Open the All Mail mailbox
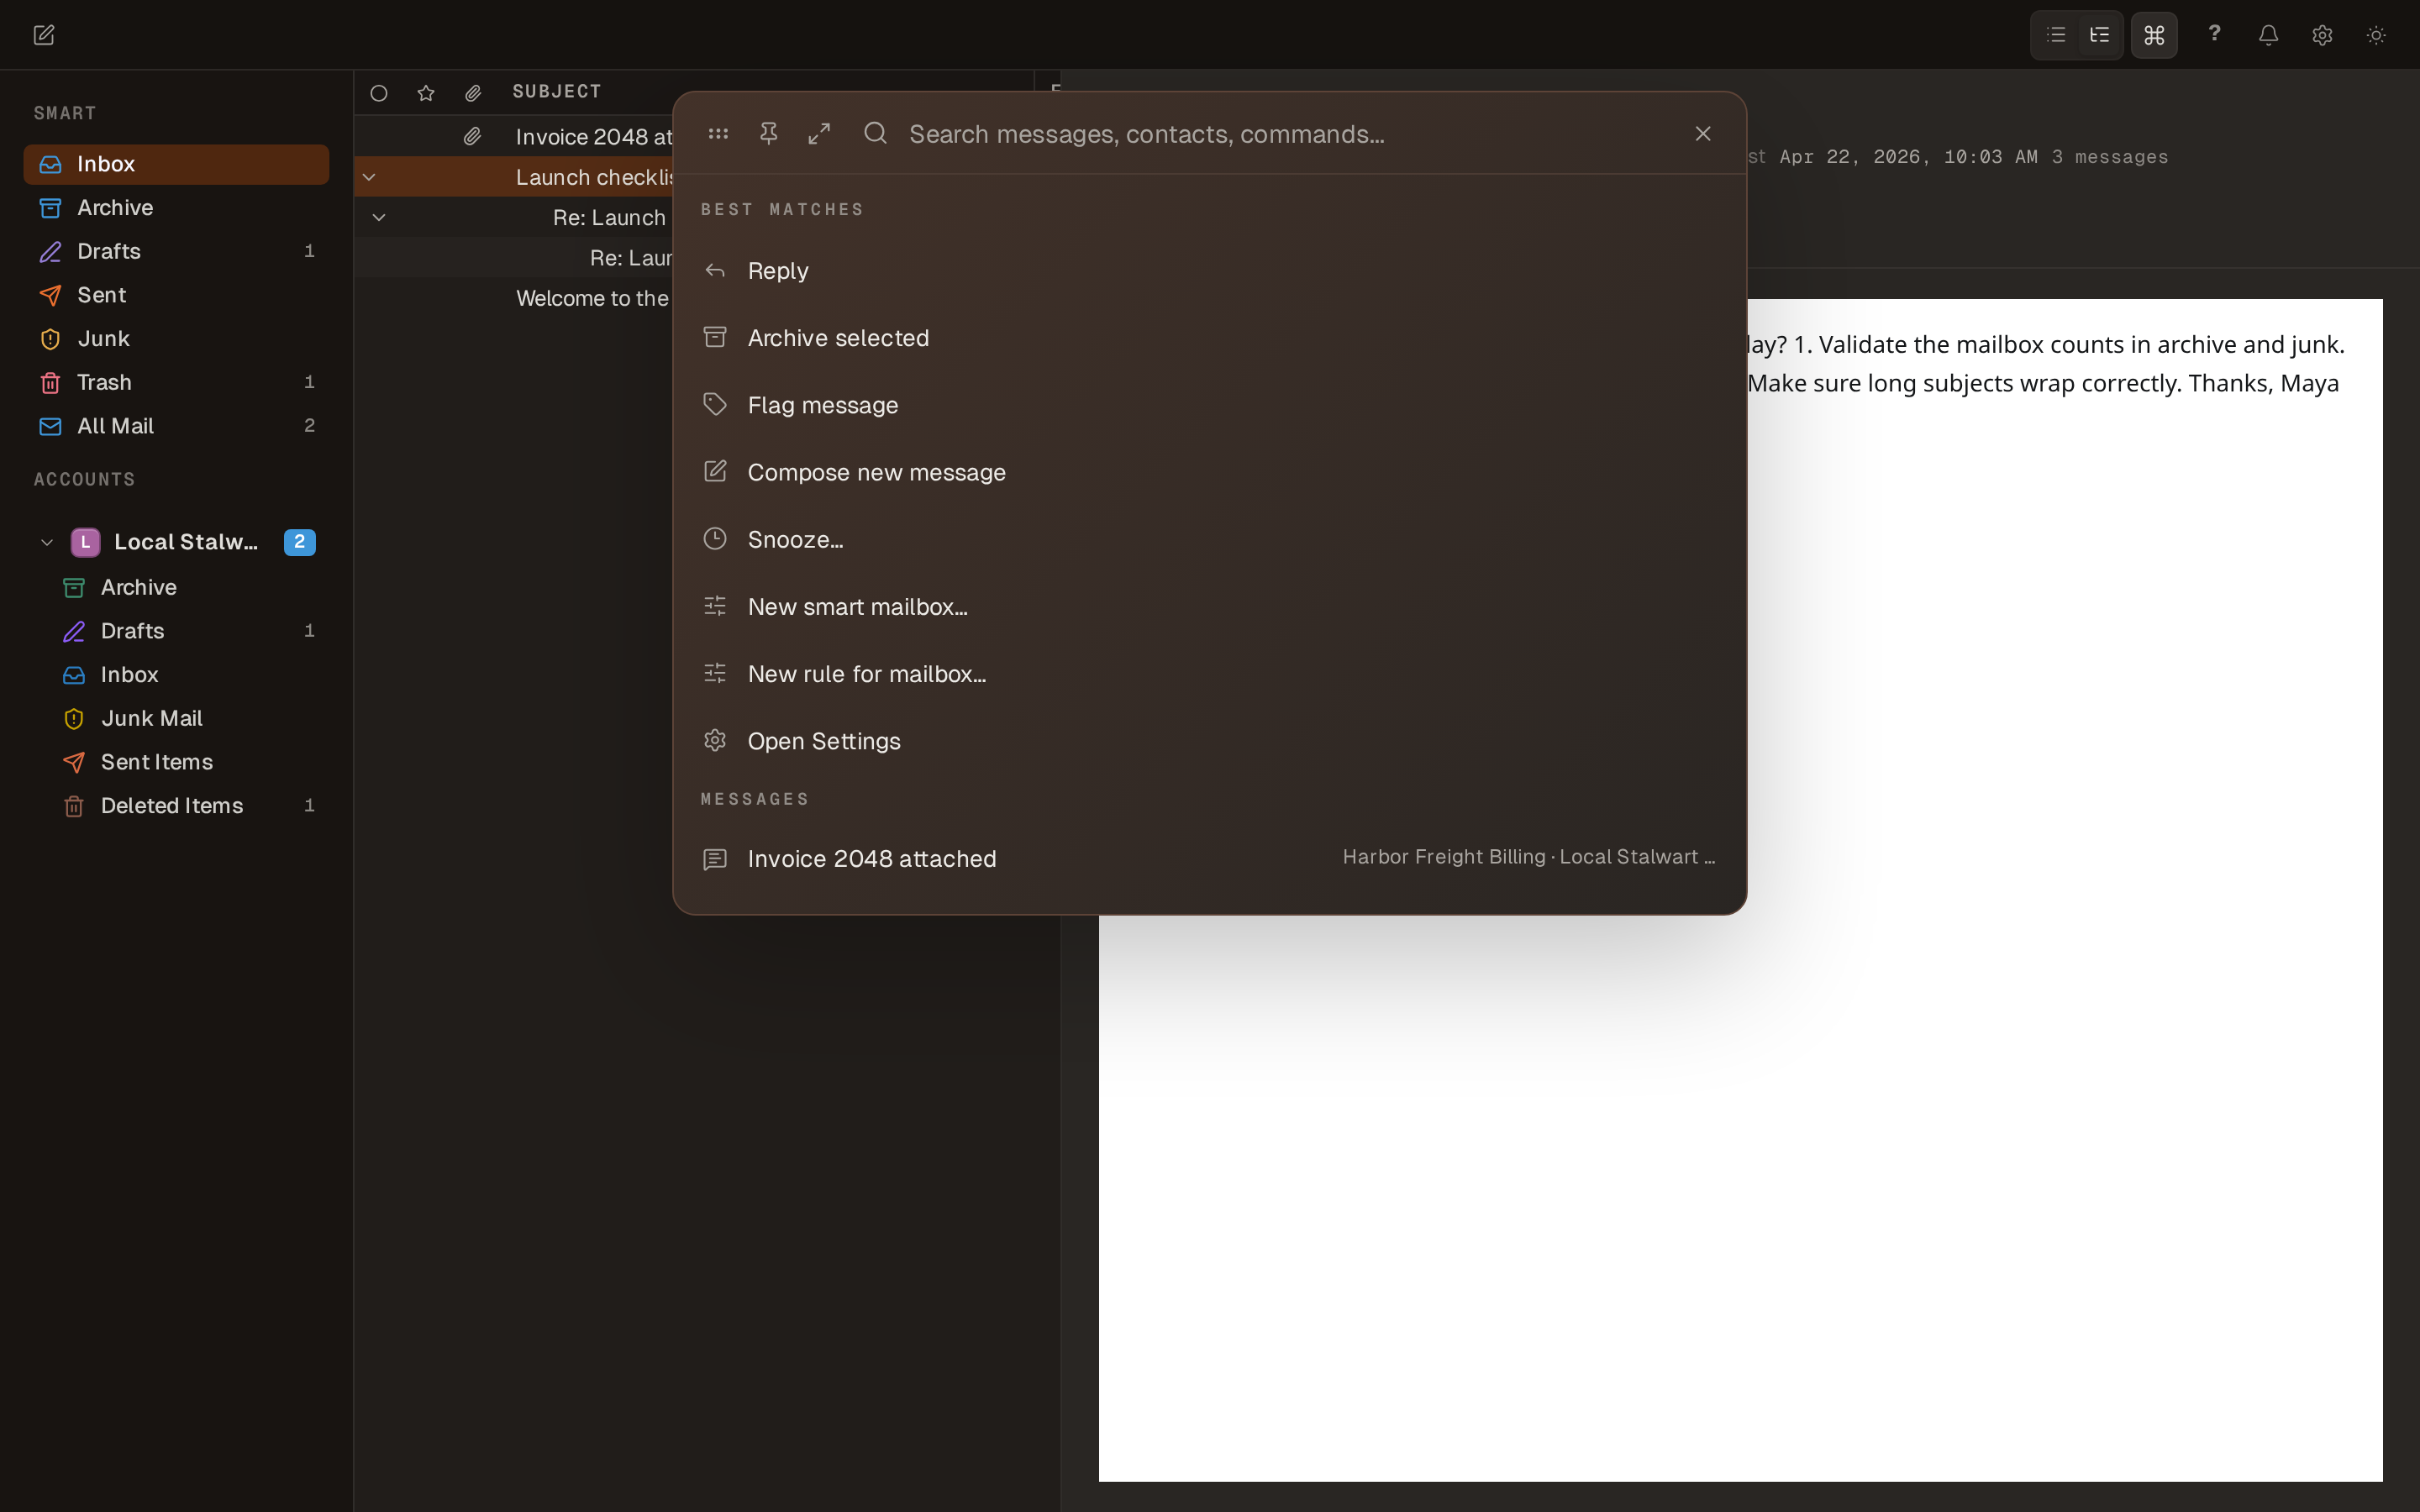Viewport: 2420px width, 1512px height. [176, 426]
